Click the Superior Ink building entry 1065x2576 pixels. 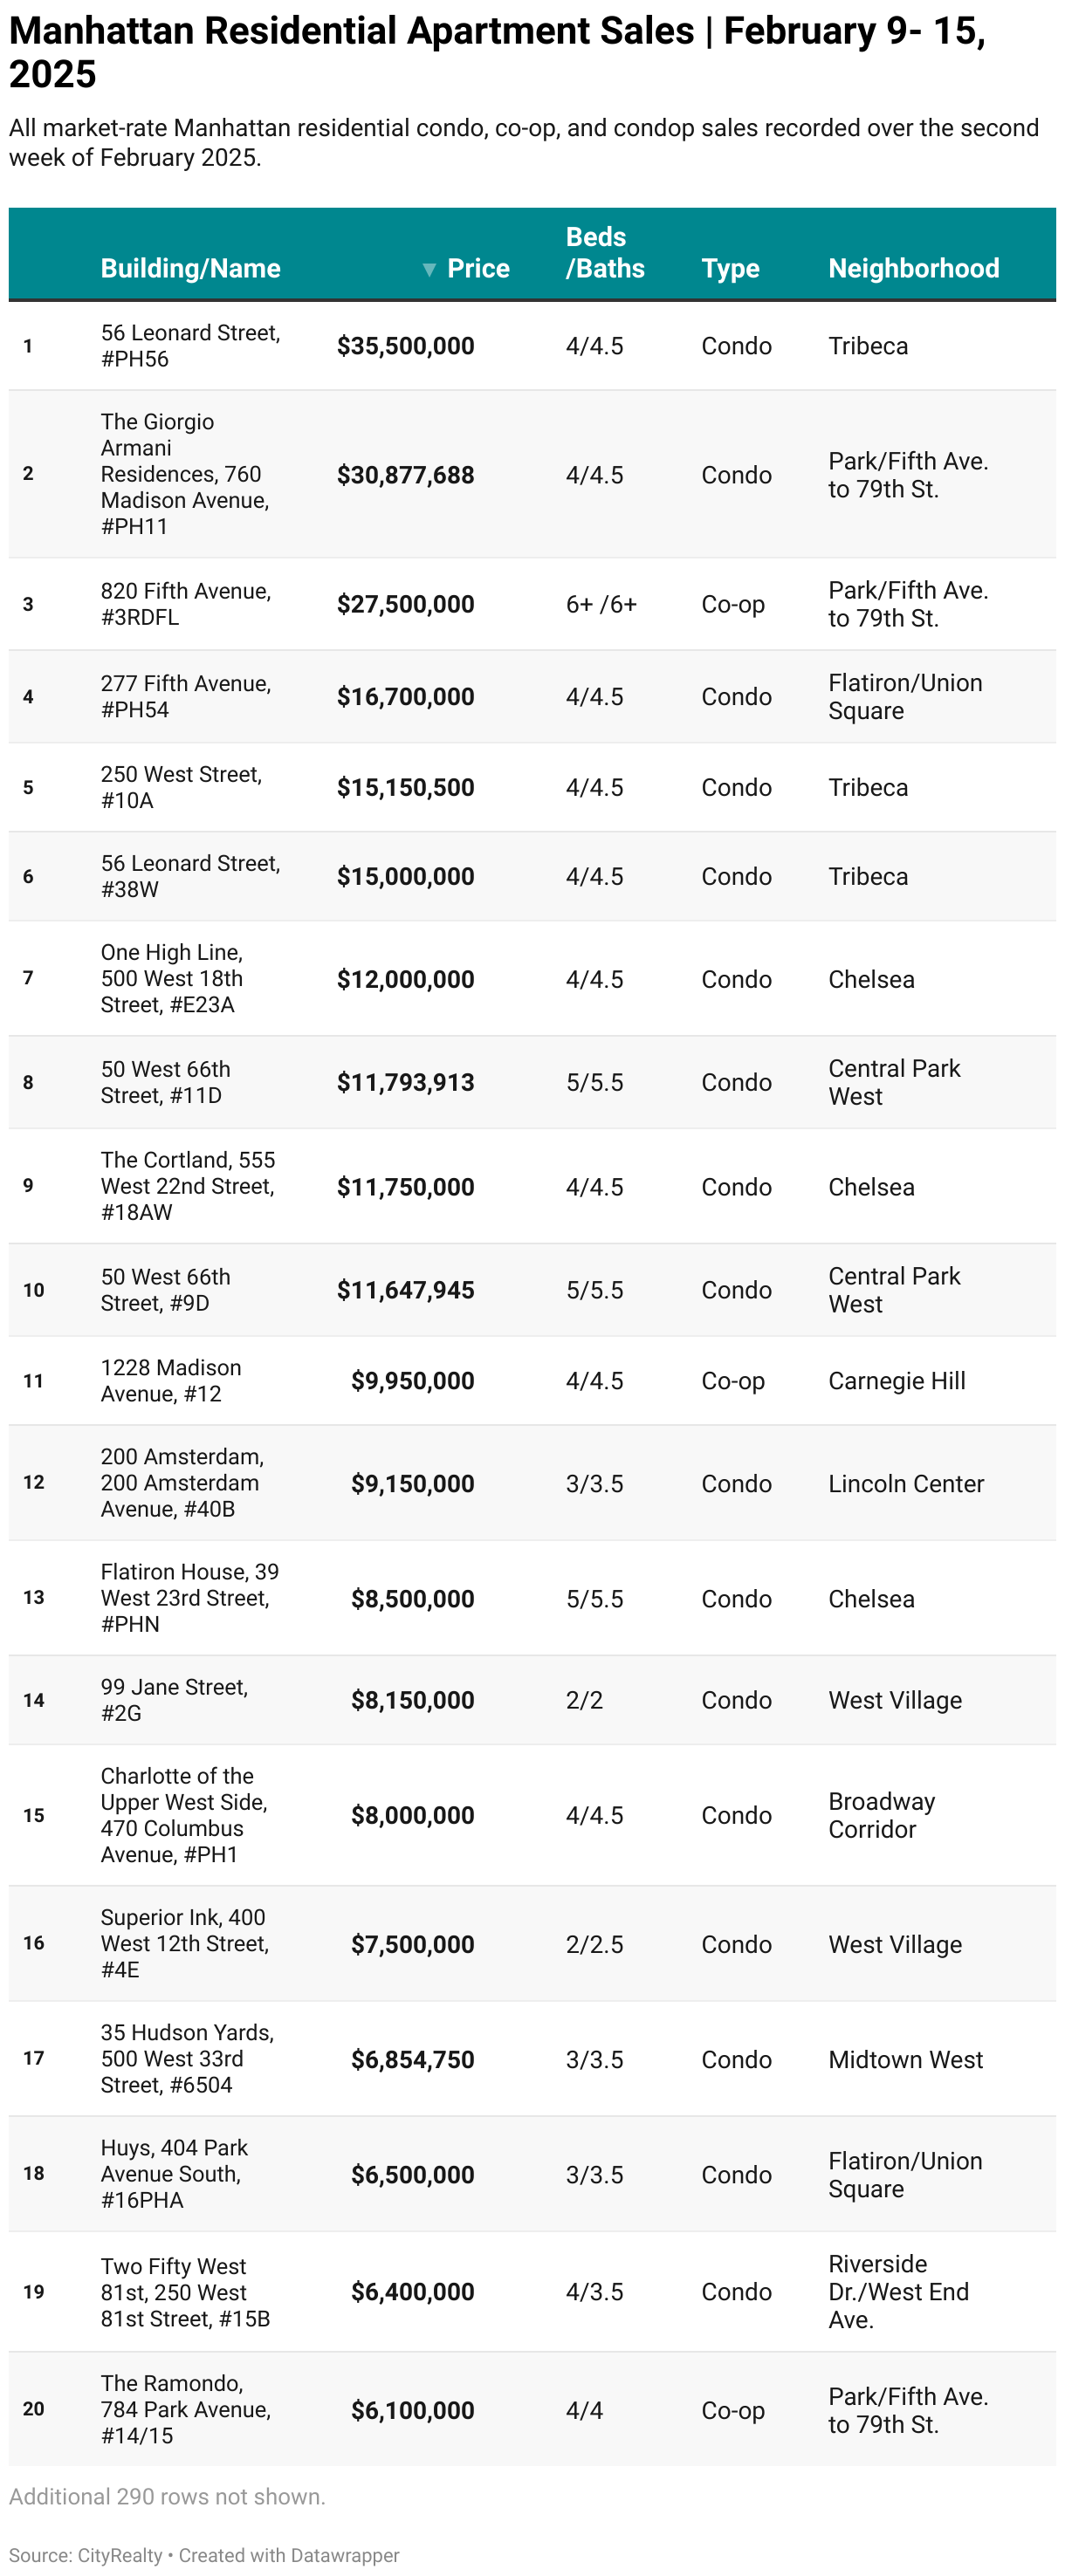(x=184, y=1943)
